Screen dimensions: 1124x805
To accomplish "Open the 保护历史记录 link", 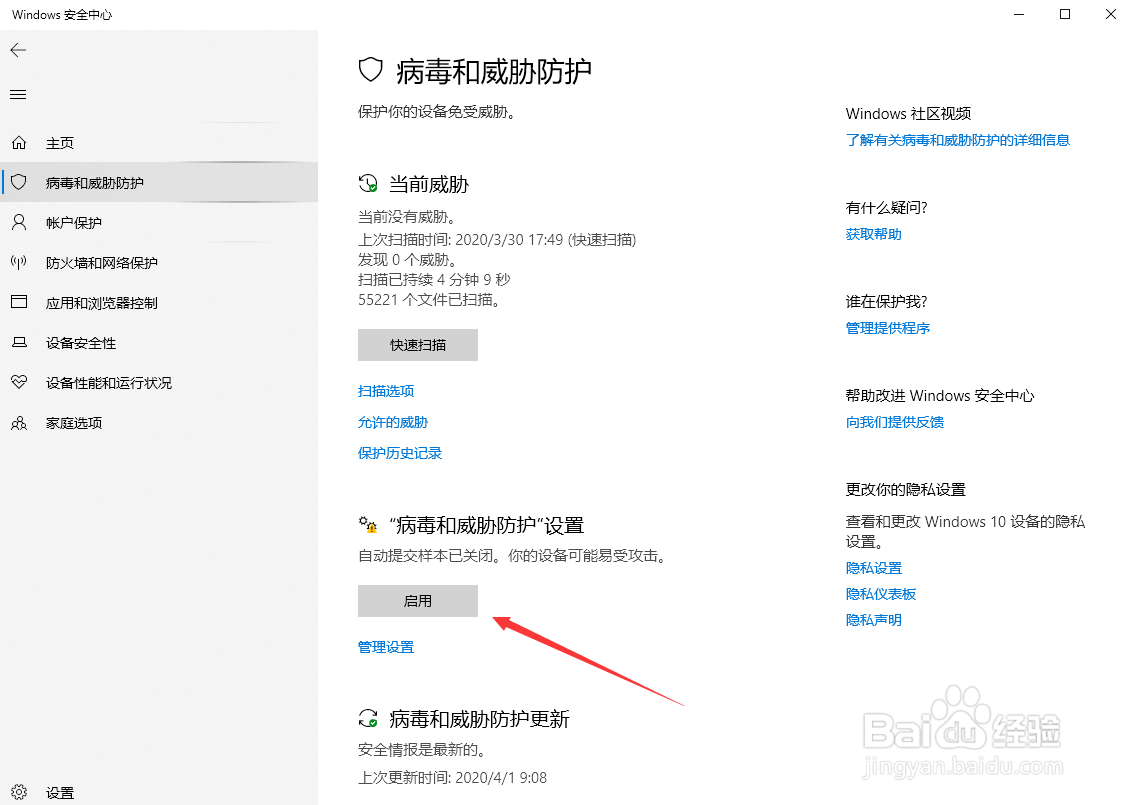I will (400, 453).
